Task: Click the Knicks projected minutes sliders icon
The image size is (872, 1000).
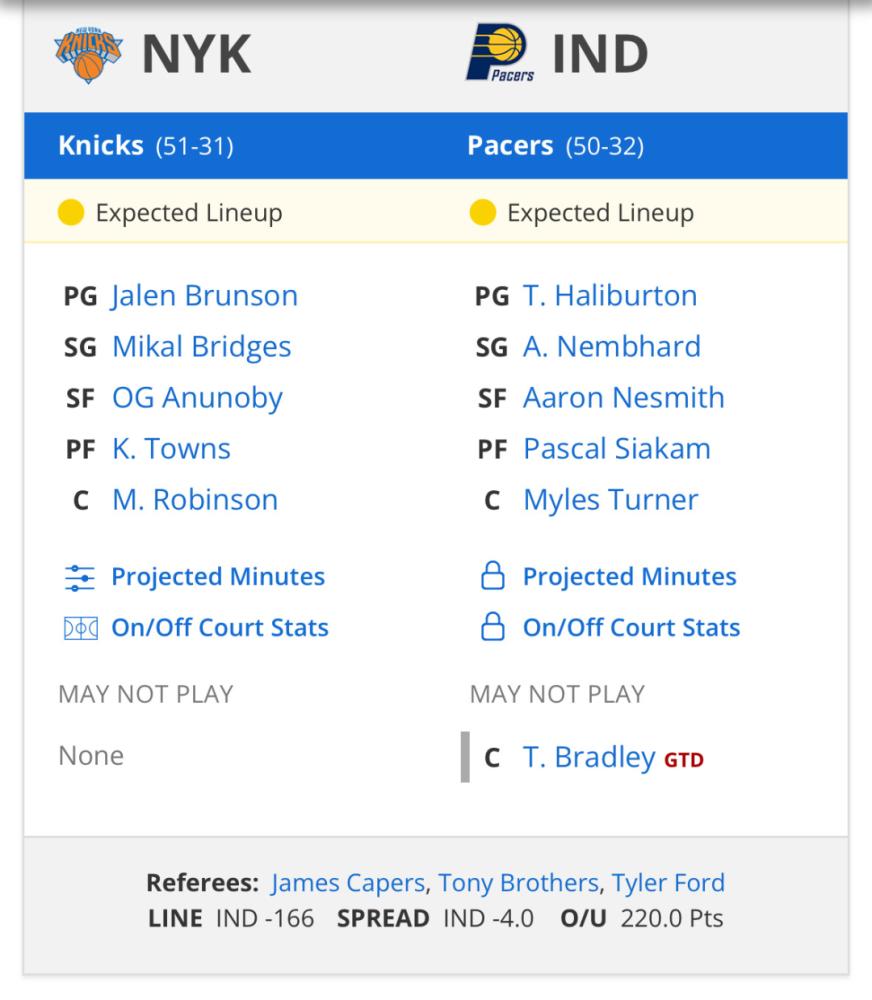Action: tap(80, 578)
